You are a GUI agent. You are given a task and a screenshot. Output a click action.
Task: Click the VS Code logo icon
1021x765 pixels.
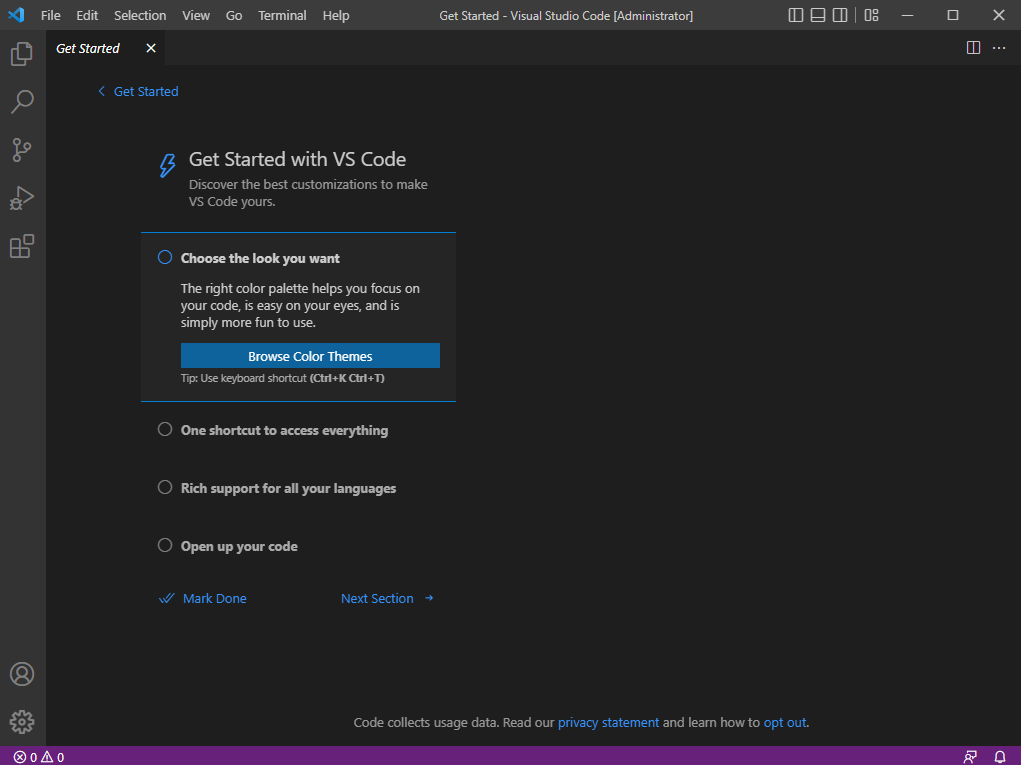(x=16, y=15)
